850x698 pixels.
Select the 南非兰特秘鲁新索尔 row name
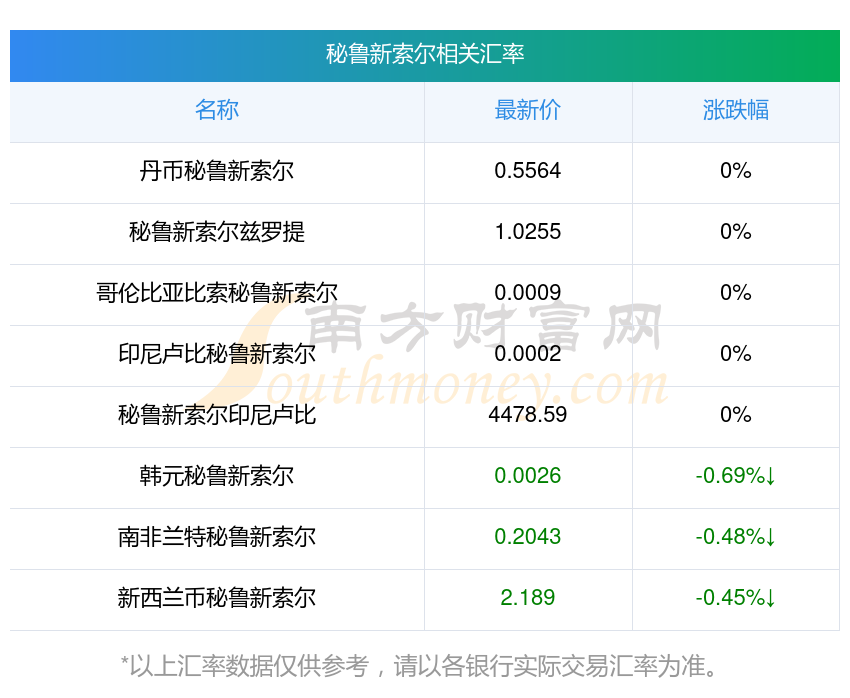tap(217, 537)
